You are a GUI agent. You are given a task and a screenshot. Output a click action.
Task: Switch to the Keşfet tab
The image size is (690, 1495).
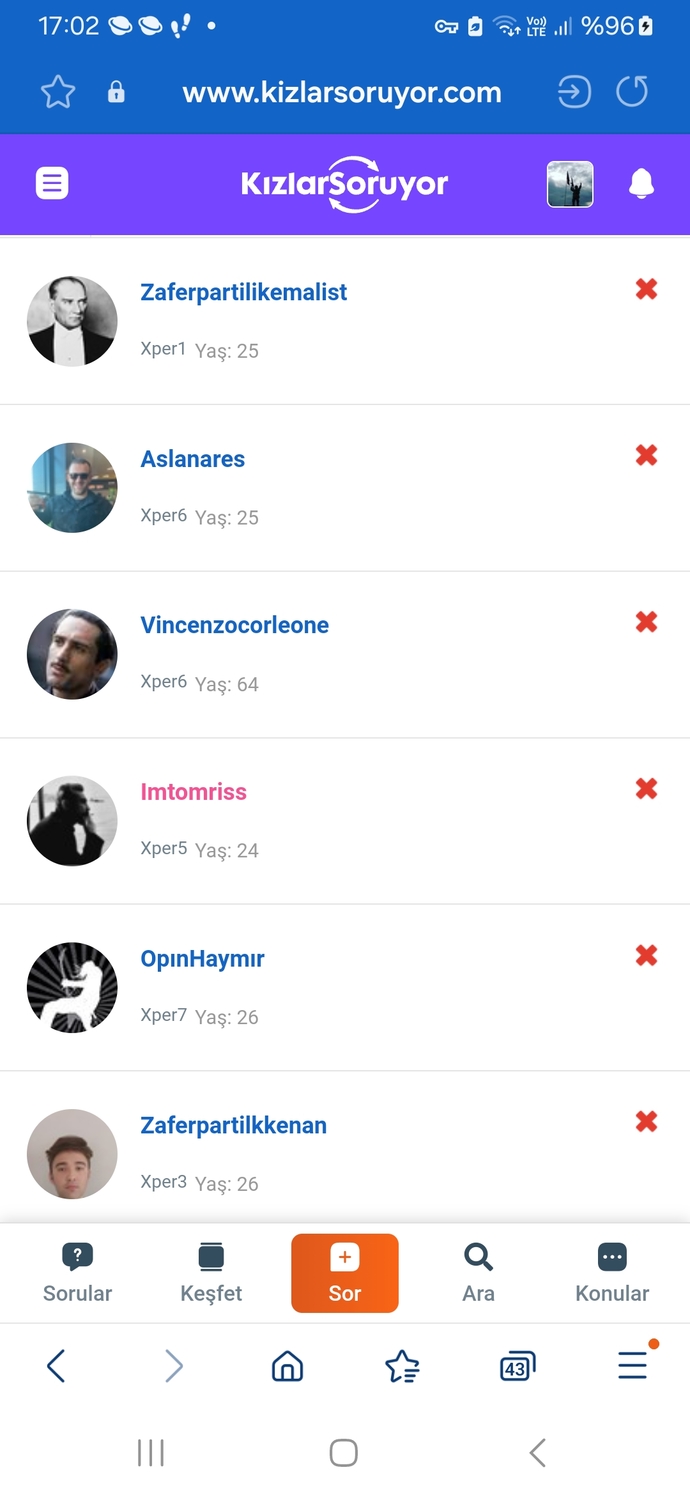click(x=211, y=1273)
